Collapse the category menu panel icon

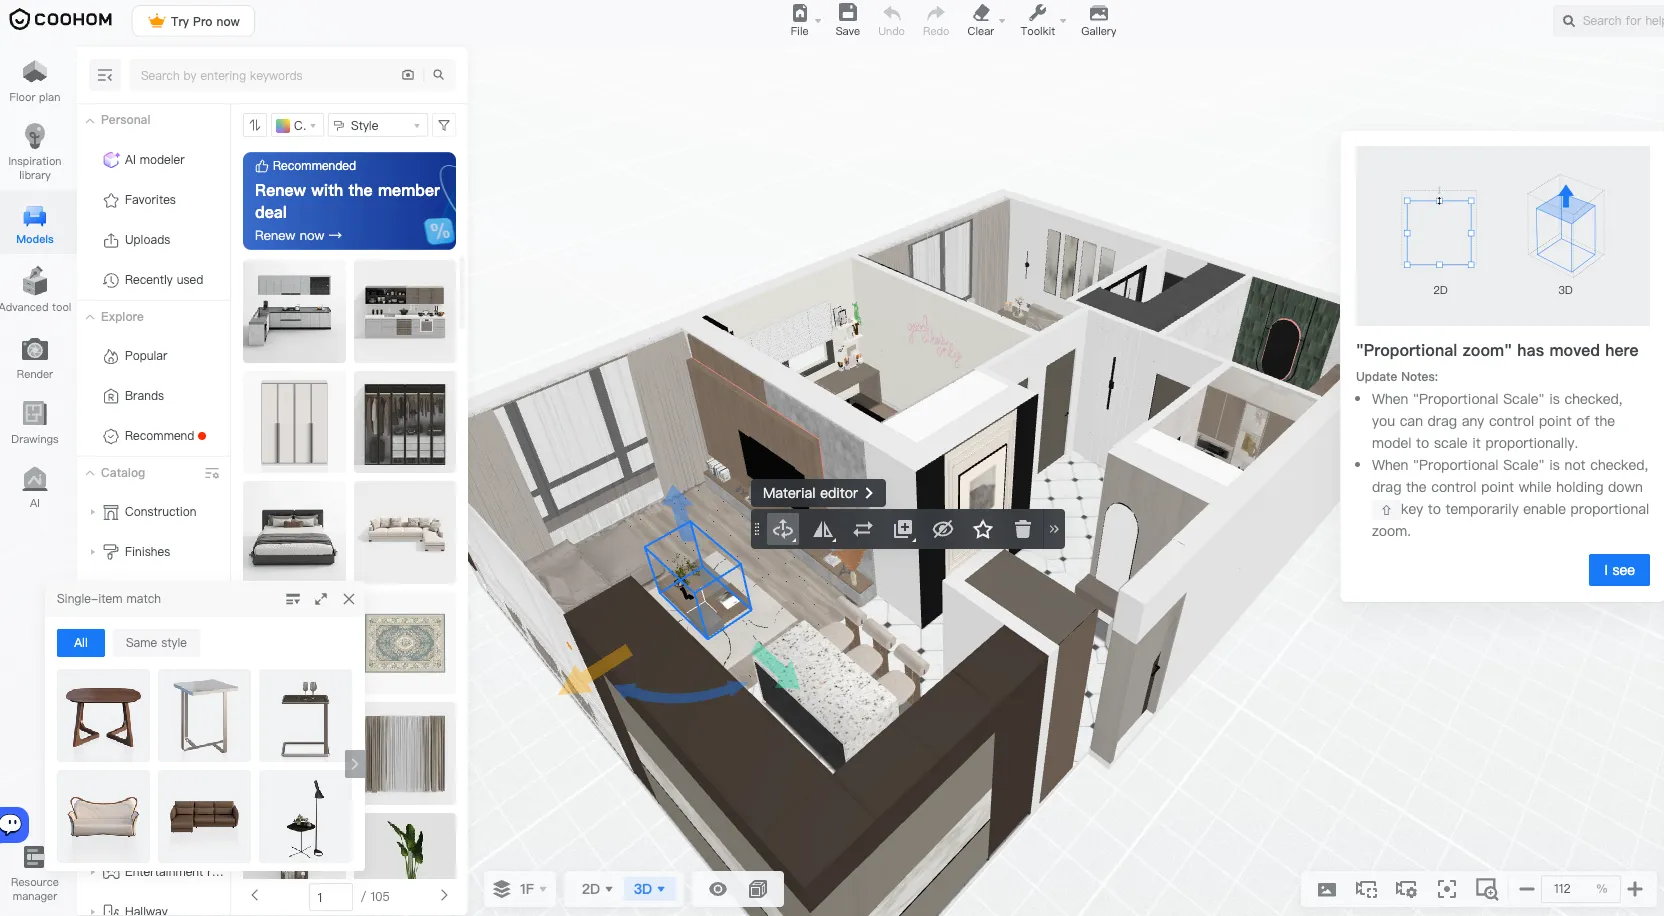[105, 75]
